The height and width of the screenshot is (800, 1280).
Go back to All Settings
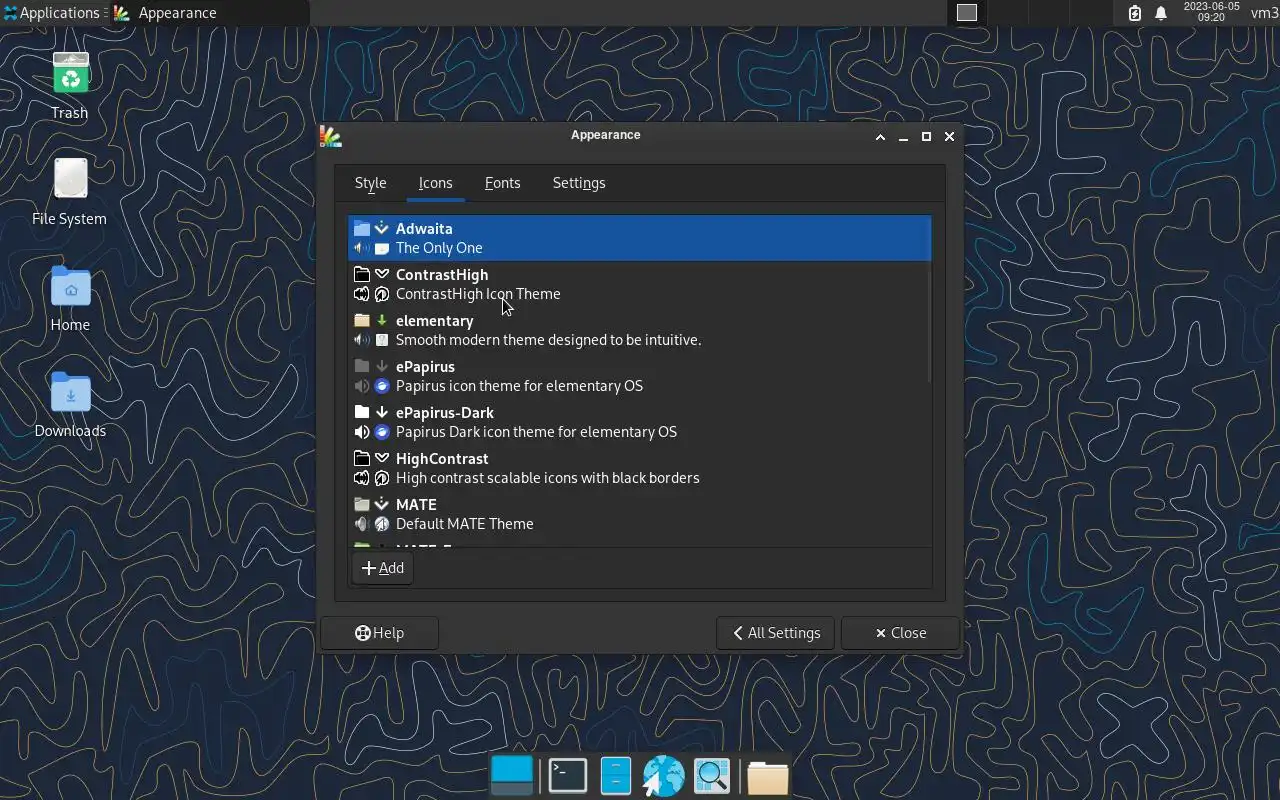click(x=775, y=633)
